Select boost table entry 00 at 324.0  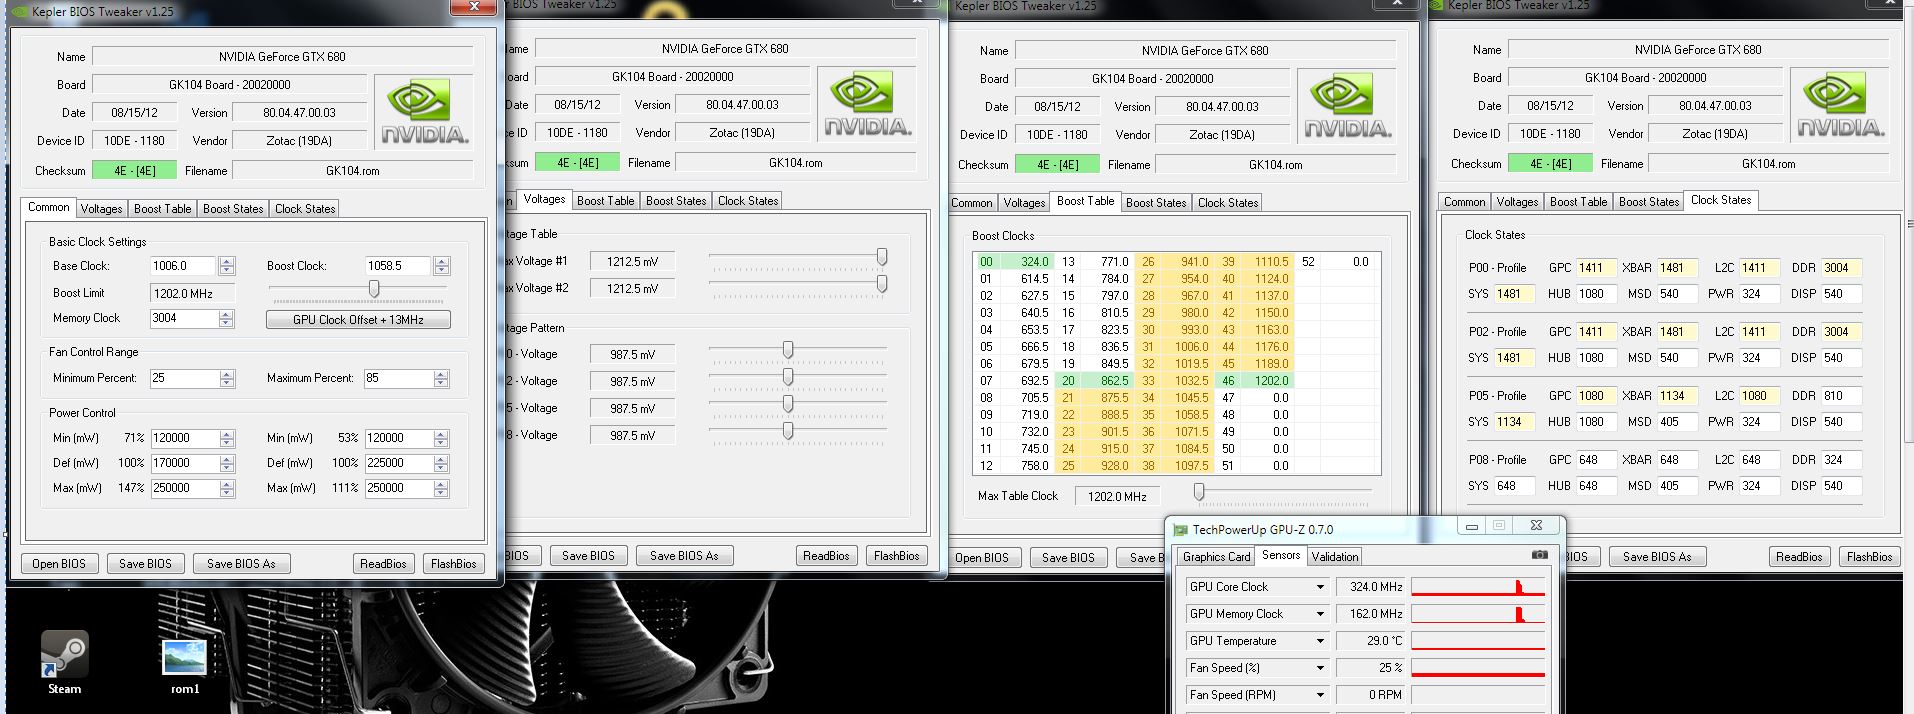coord(1014,262)
